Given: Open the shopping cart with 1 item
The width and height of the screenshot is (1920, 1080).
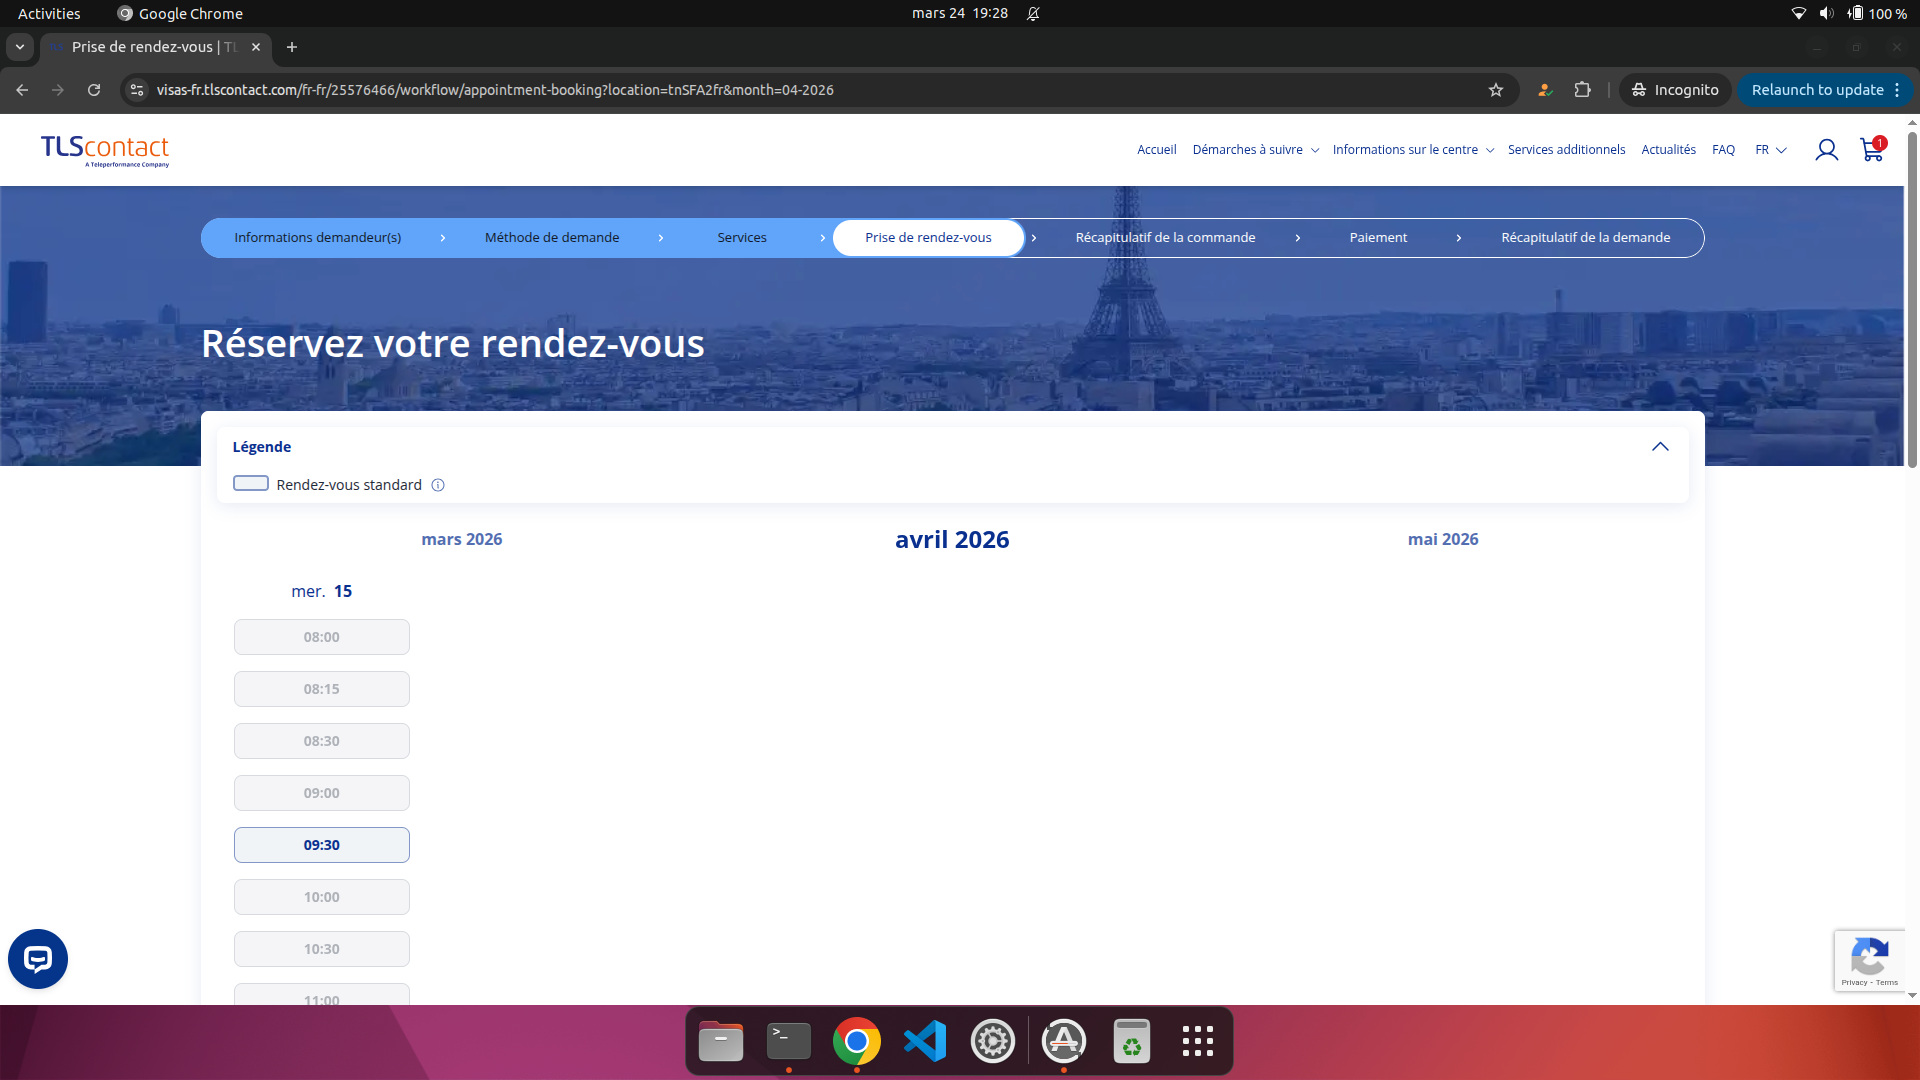Looking at the screenshot, I should click(1871, 150).
